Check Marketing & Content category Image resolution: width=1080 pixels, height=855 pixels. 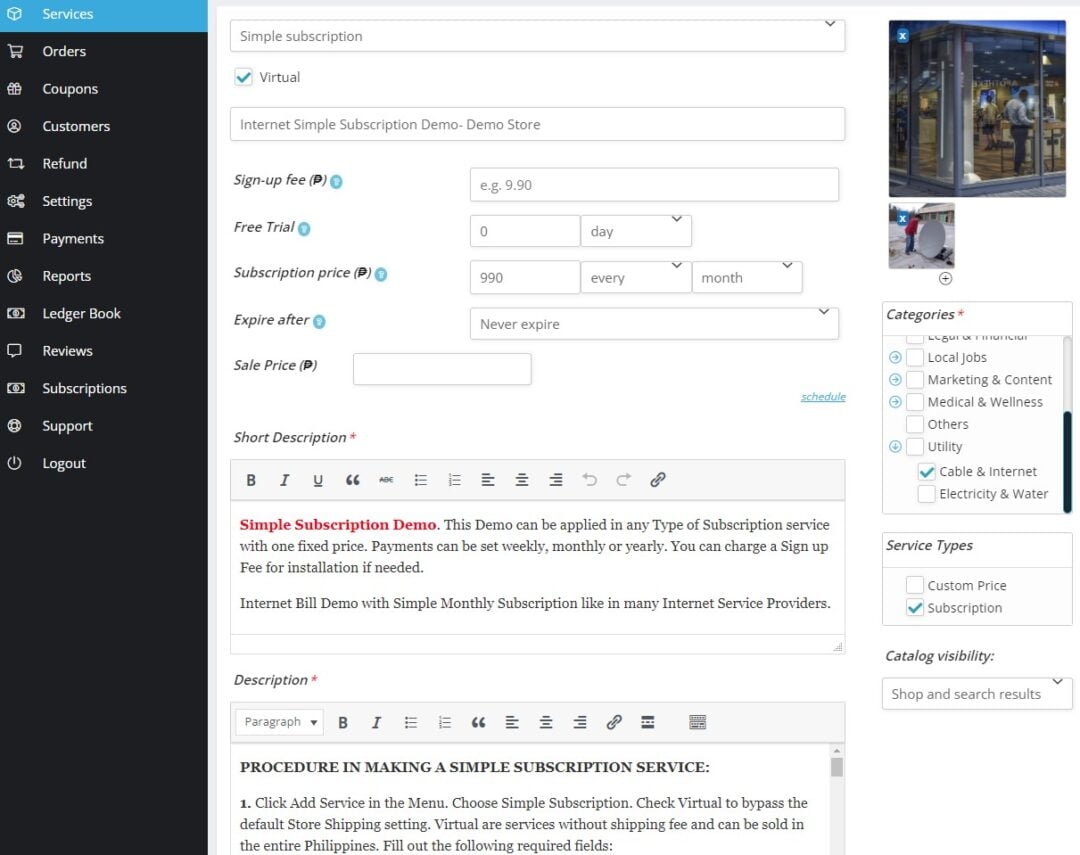(915, 380)
